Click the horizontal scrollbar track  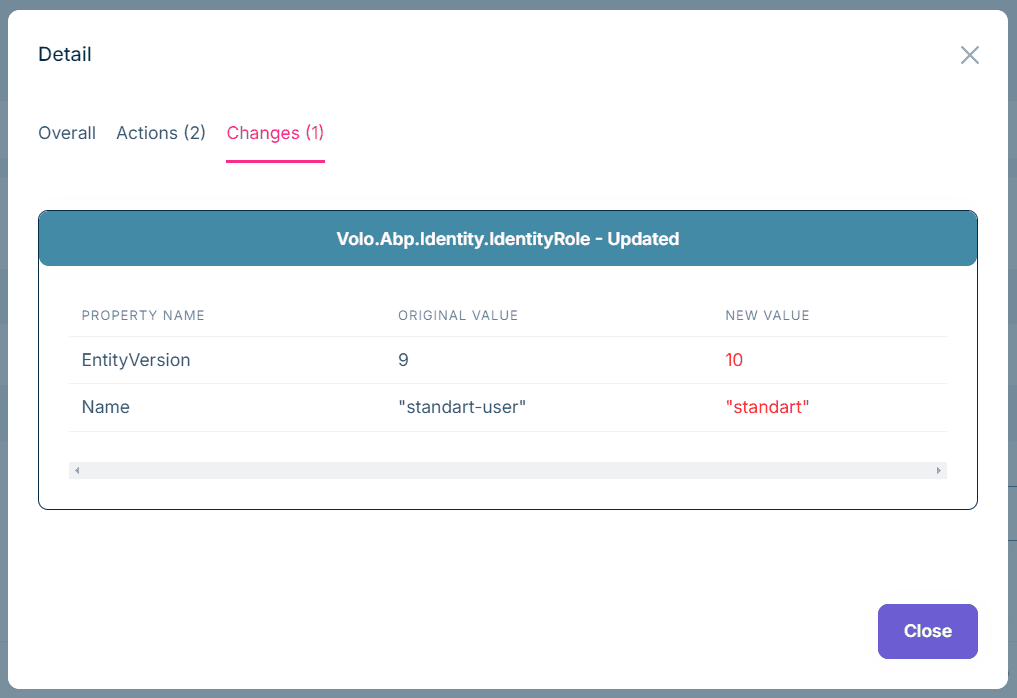click(508, 469)
